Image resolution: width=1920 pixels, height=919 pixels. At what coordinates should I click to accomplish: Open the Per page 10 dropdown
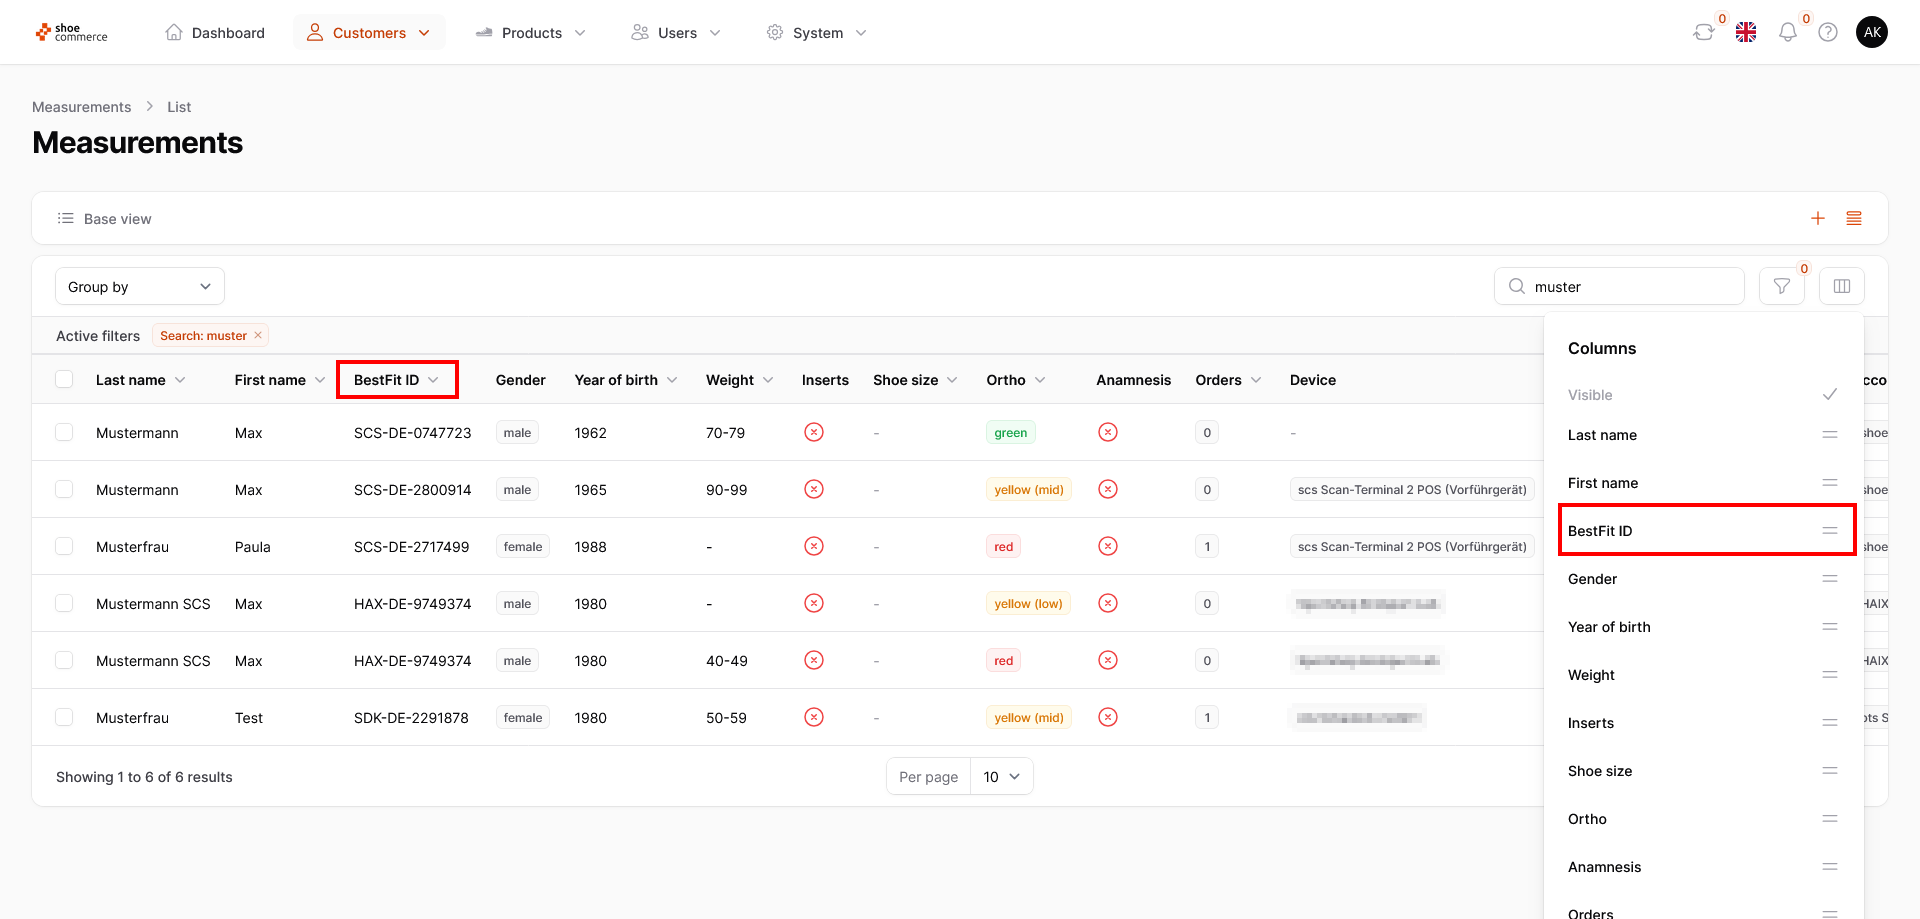1001,777
